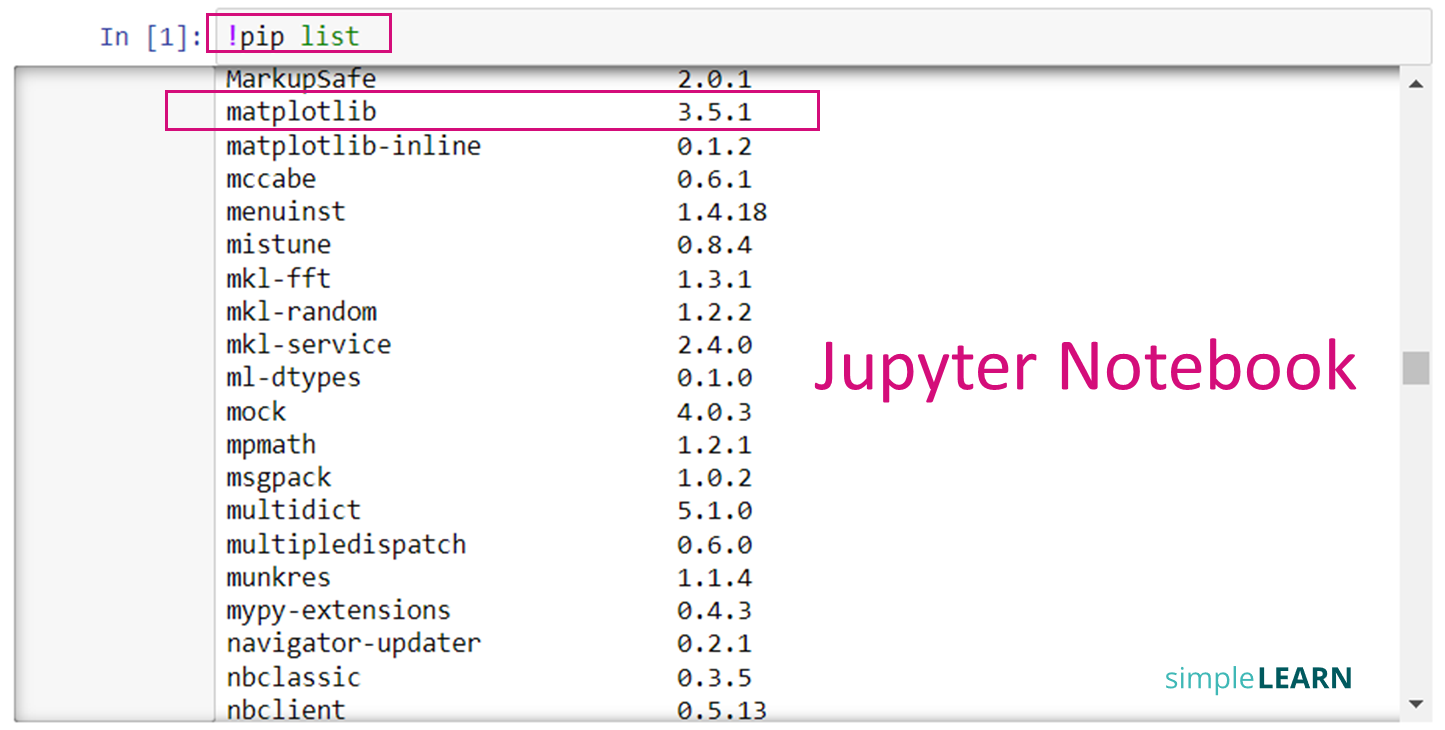Click the matplotlib package name in output
The width and height of the screenshot is (1445, 730).
[x=301, y=112]
